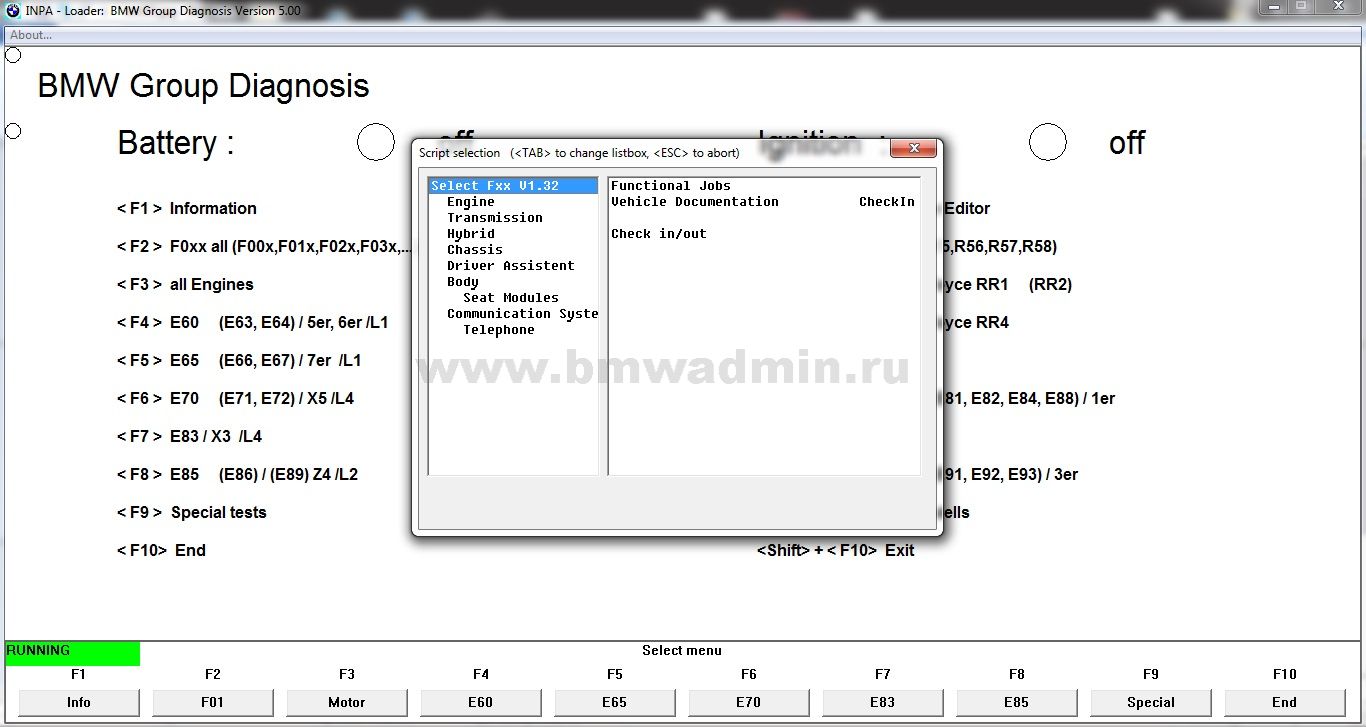Click the small circle indicator below the About bar

(12, 55)
